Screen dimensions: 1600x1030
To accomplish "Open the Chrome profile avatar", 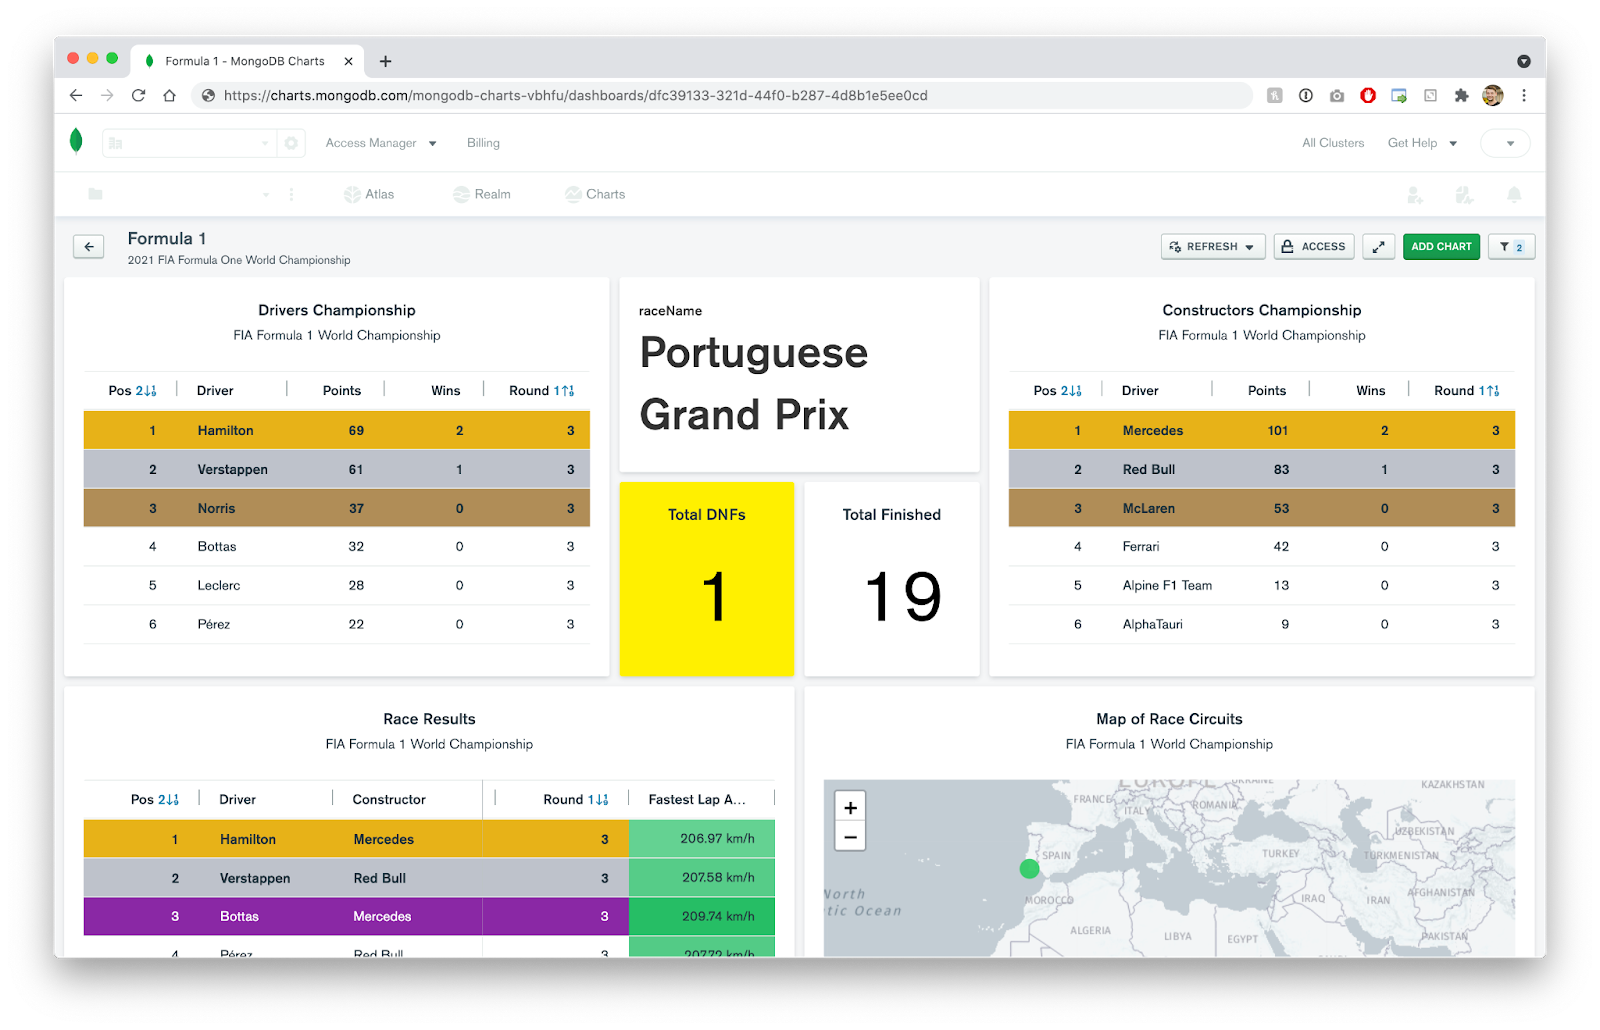I will (1493, 95).
